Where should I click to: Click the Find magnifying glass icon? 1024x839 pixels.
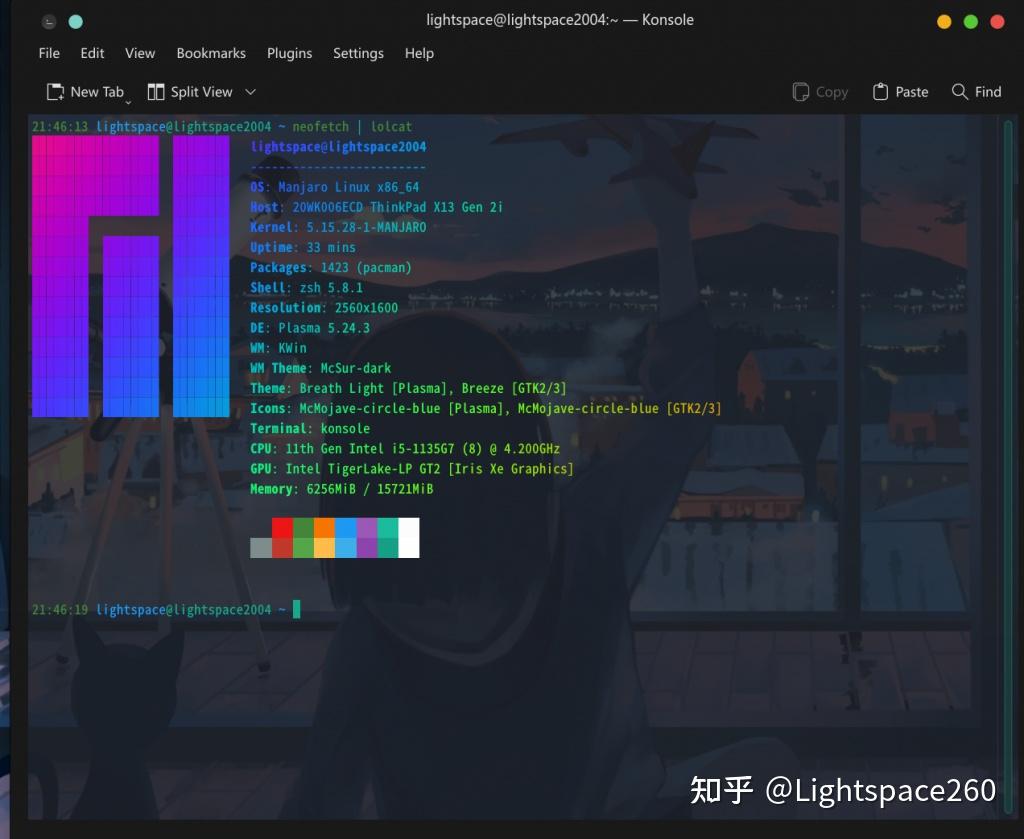pos(957,91)
